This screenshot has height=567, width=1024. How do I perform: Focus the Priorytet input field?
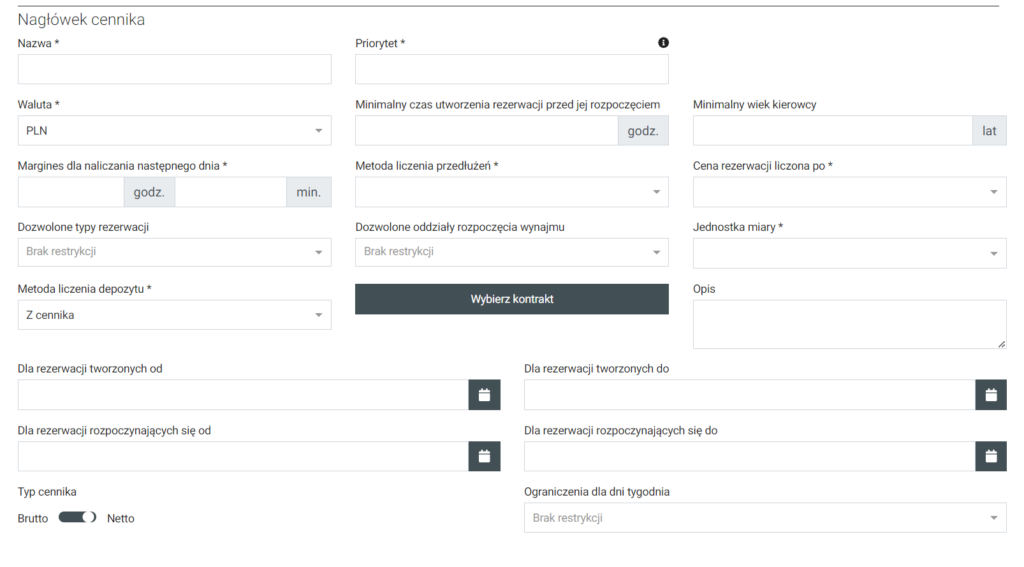511,69
